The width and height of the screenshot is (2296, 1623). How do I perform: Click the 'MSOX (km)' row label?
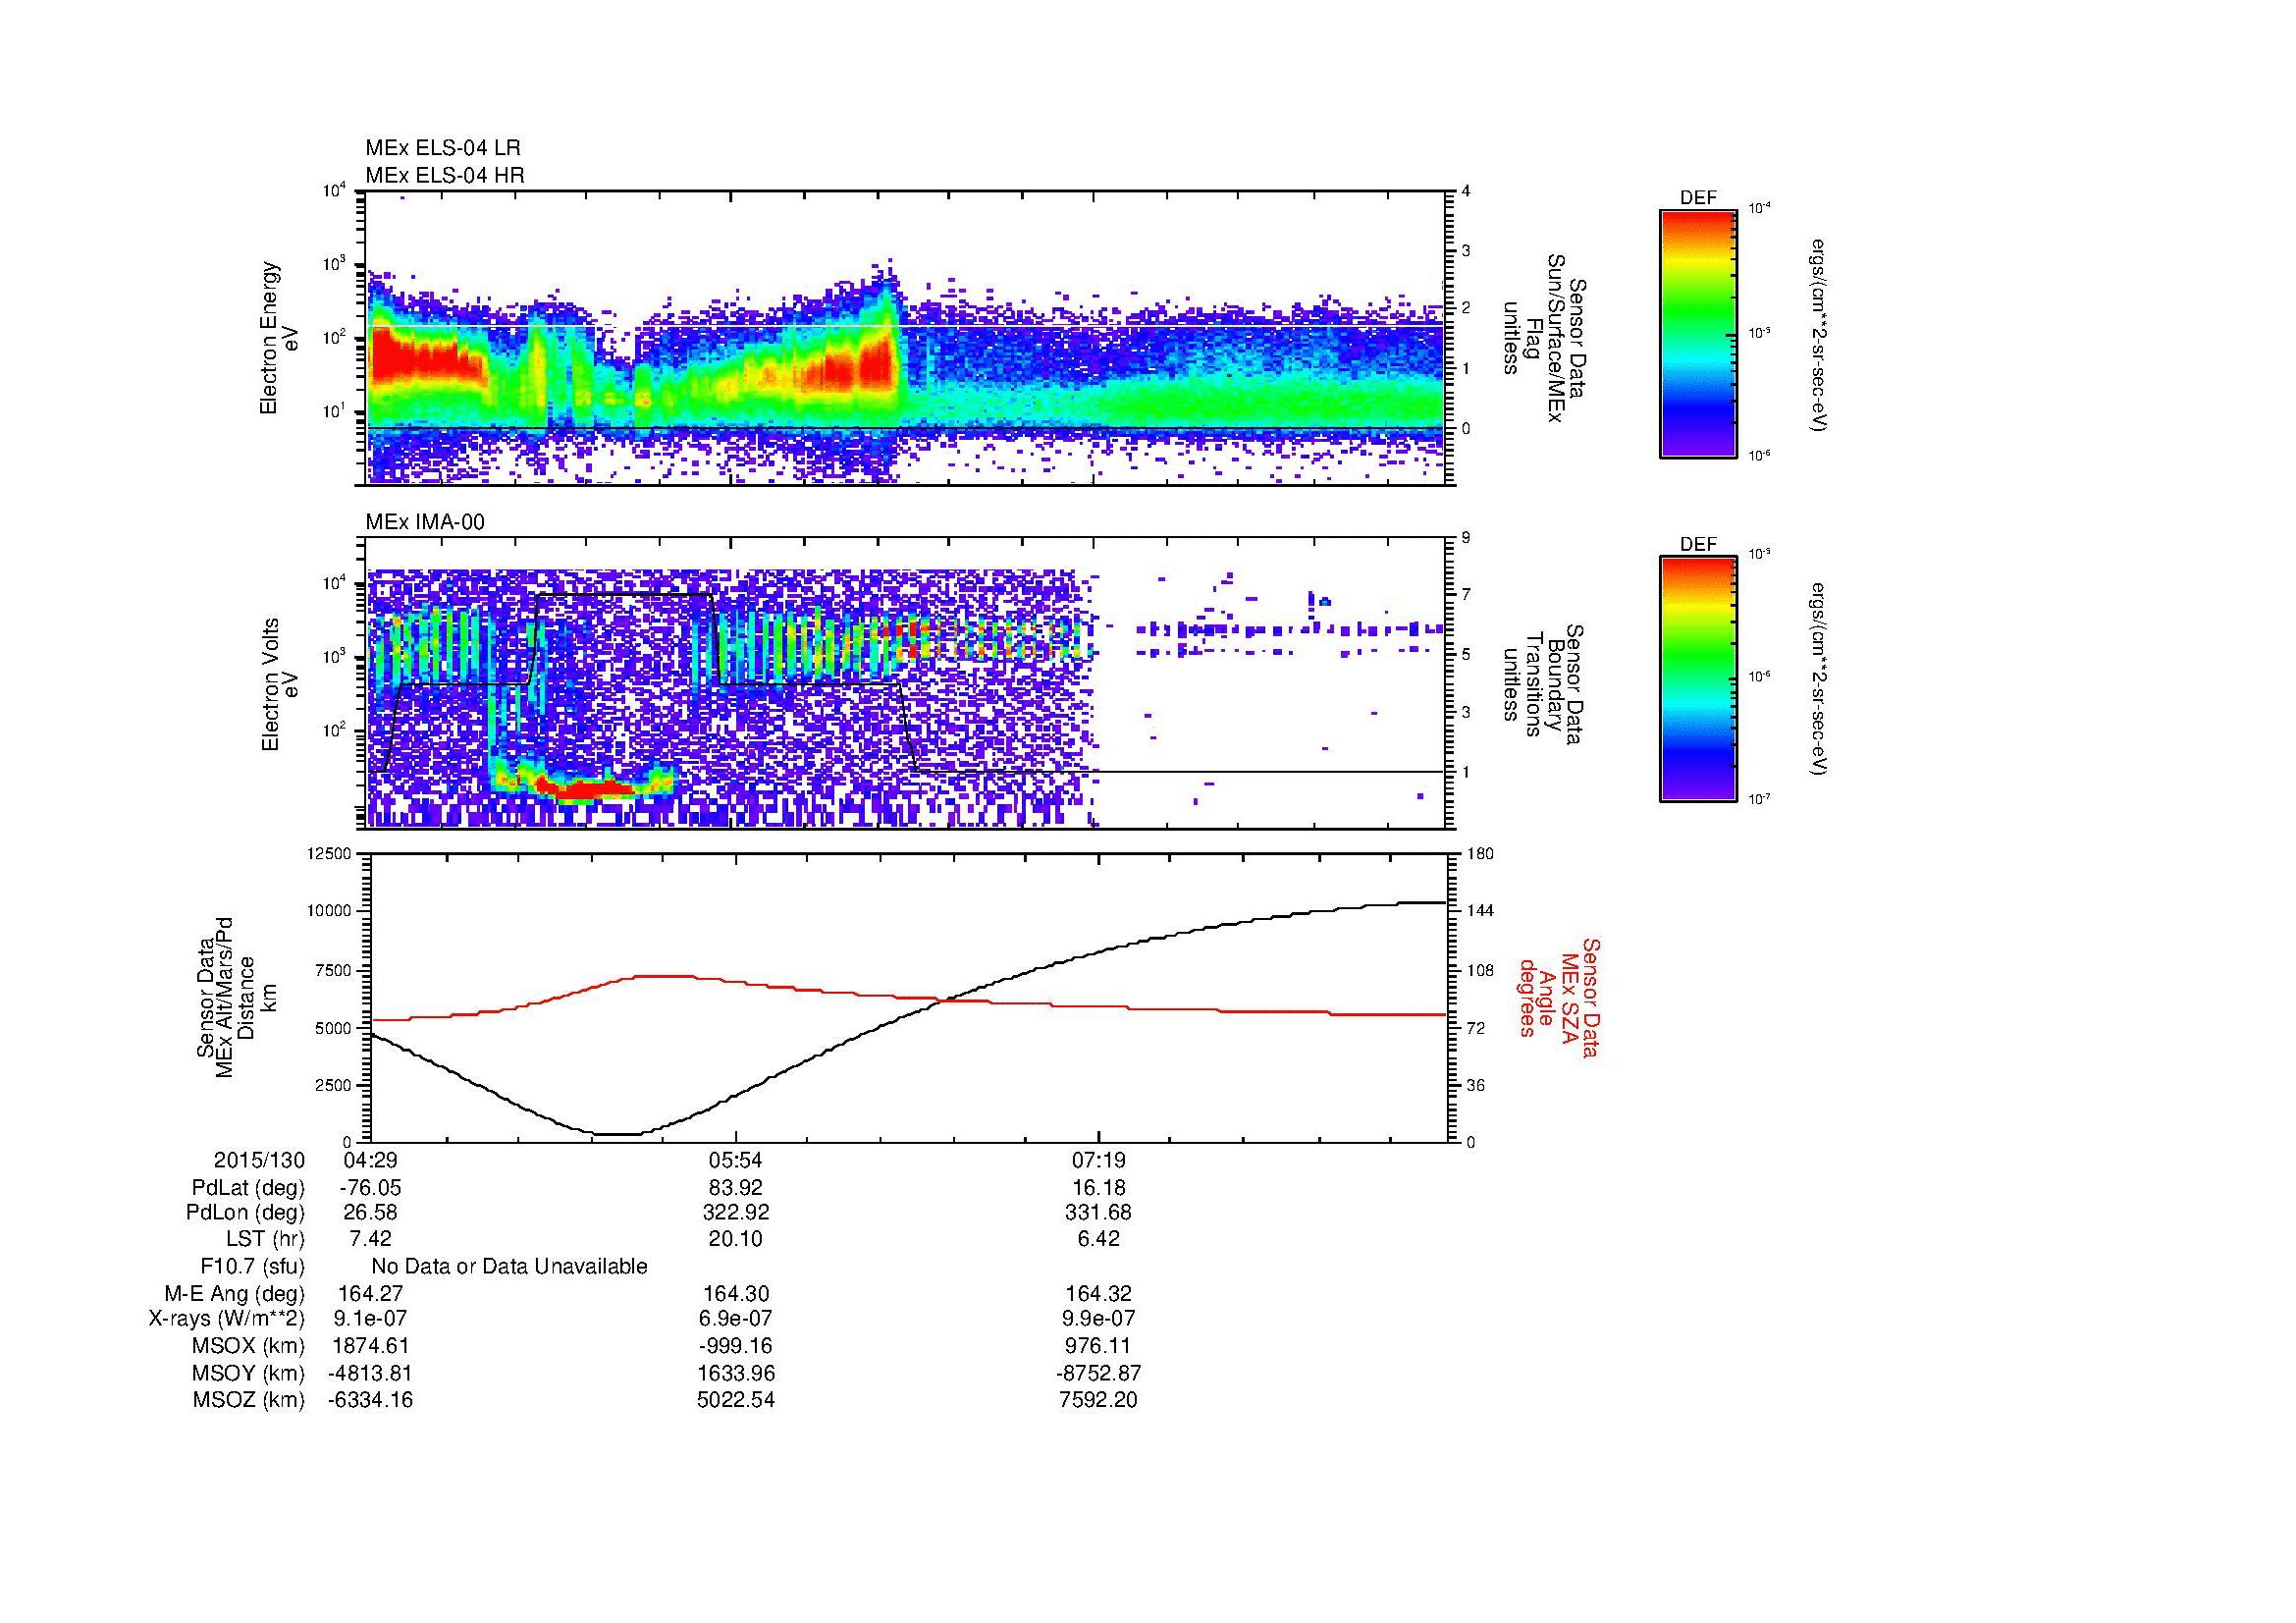(248, 1346)
